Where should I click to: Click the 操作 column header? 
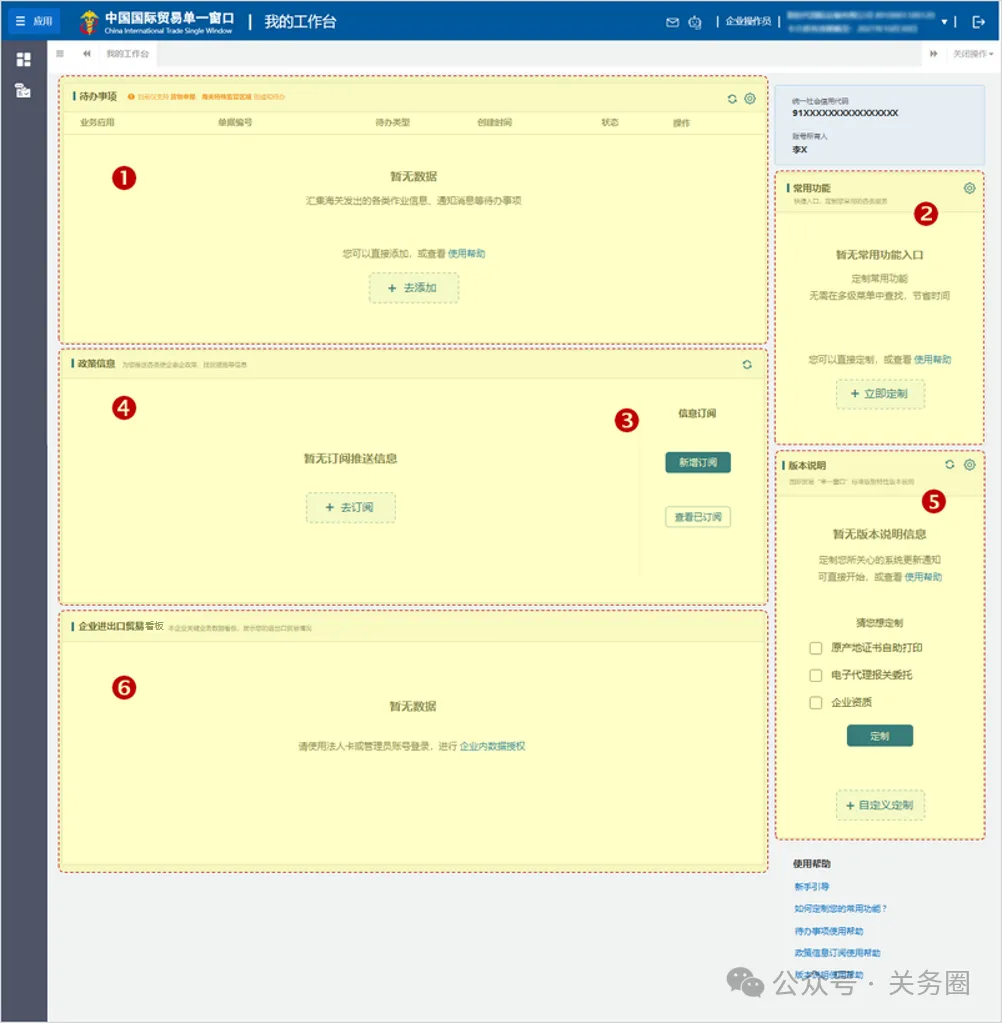coord(681,123)
